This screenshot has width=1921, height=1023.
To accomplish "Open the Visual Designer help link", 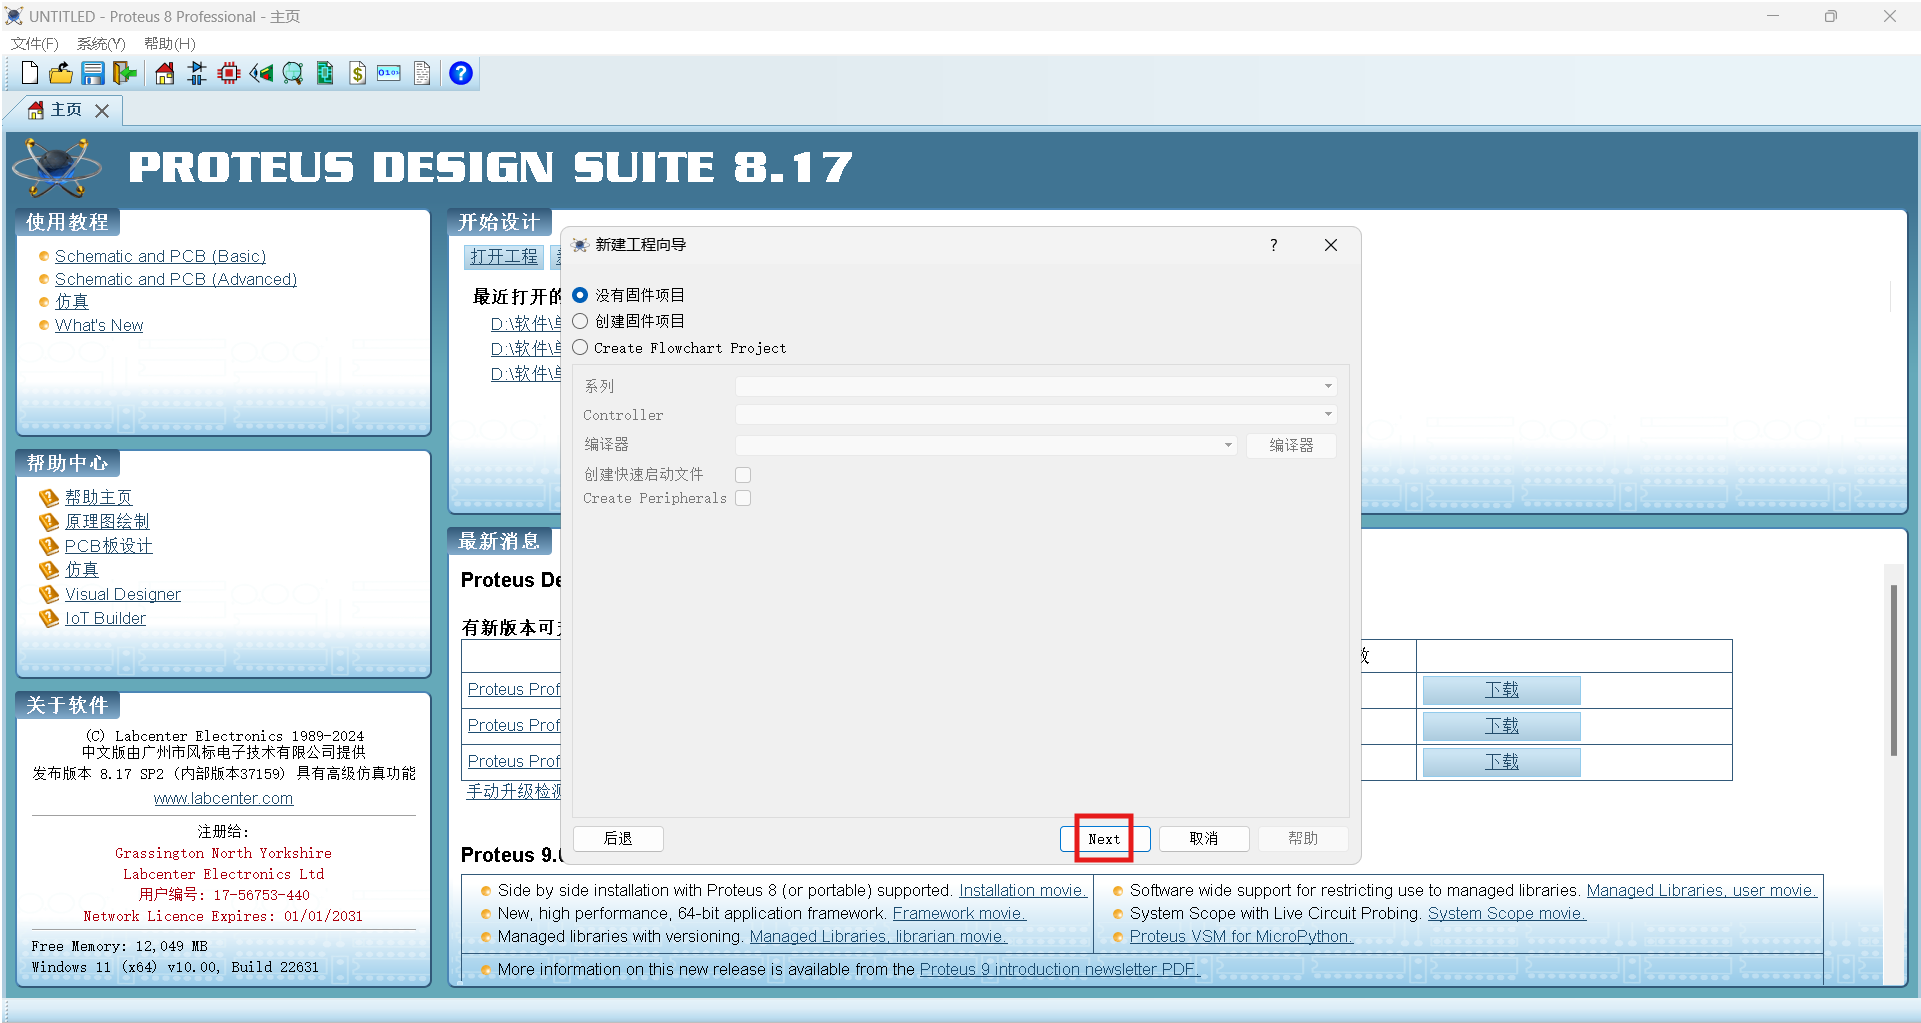I will point(123,594).
